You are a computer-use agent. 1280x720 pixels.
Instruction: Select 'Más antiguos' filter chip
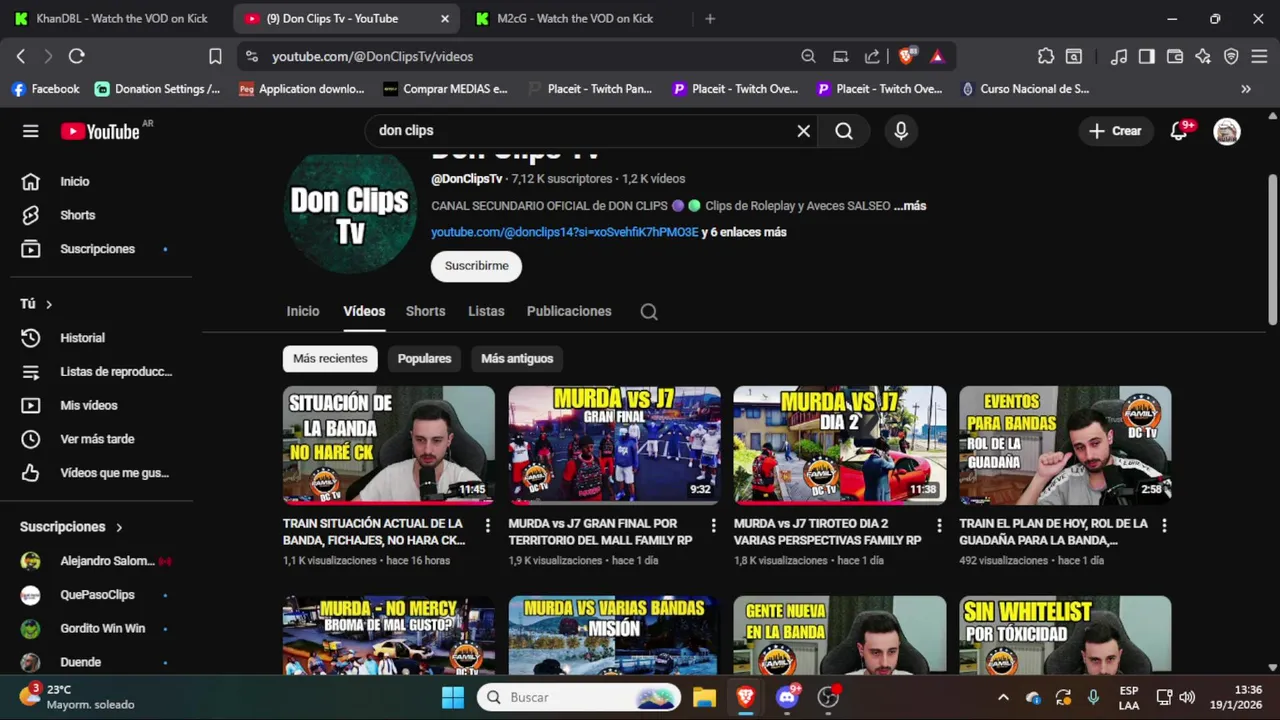pos(517,359)
